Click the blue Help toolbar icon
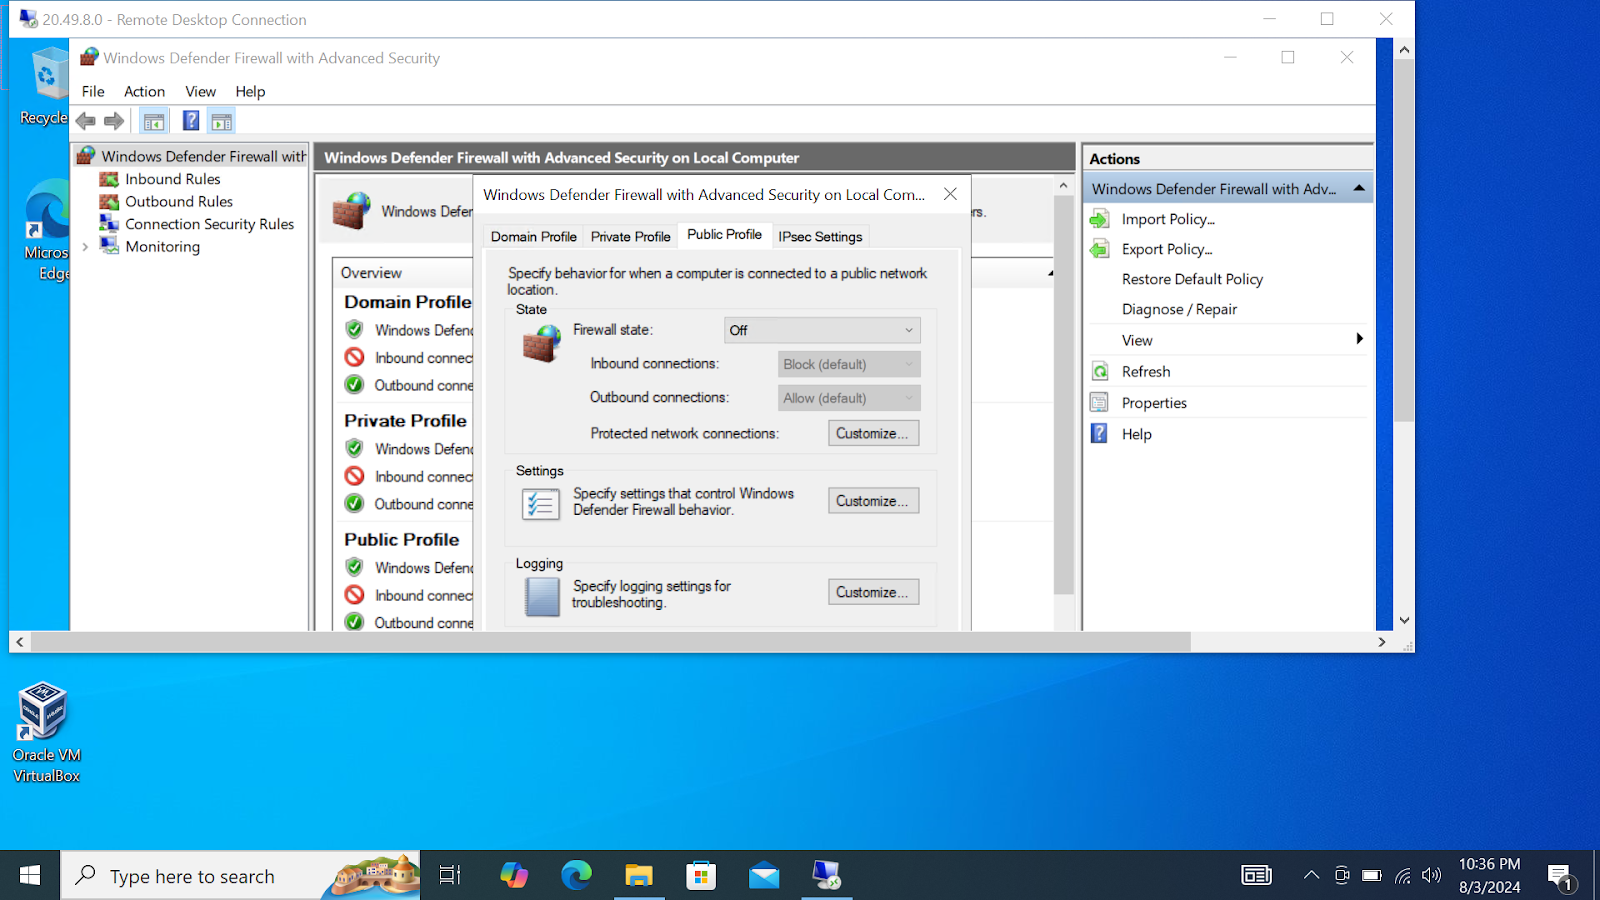 click(190, 121)
